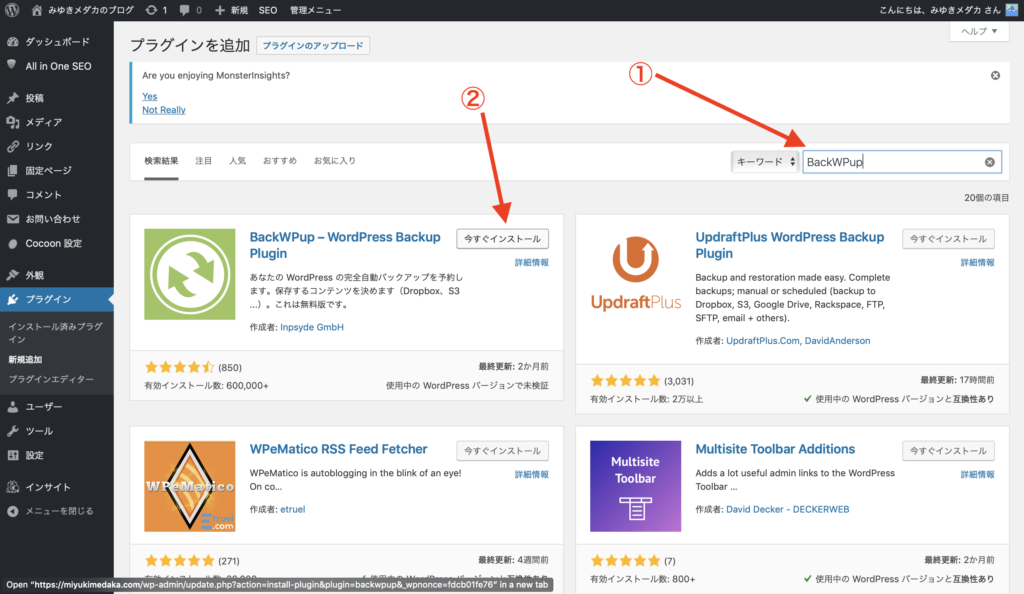Click the ツール wrench icon
1024x594 pixels.
coord(12,431)
